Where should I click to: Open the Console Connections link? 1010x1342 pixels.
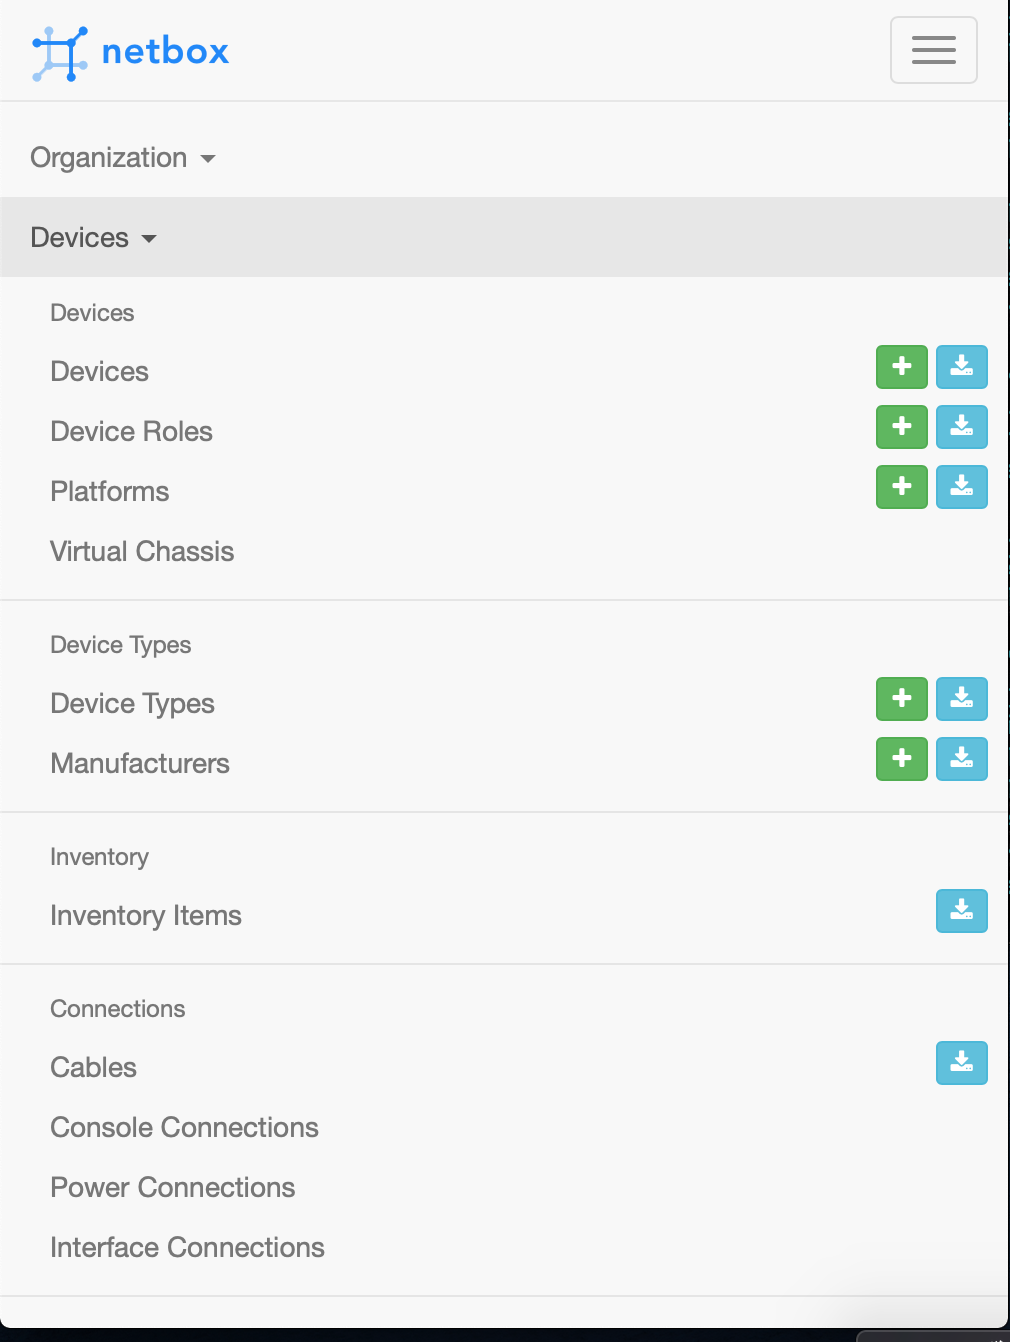[x=184, y=1127]
